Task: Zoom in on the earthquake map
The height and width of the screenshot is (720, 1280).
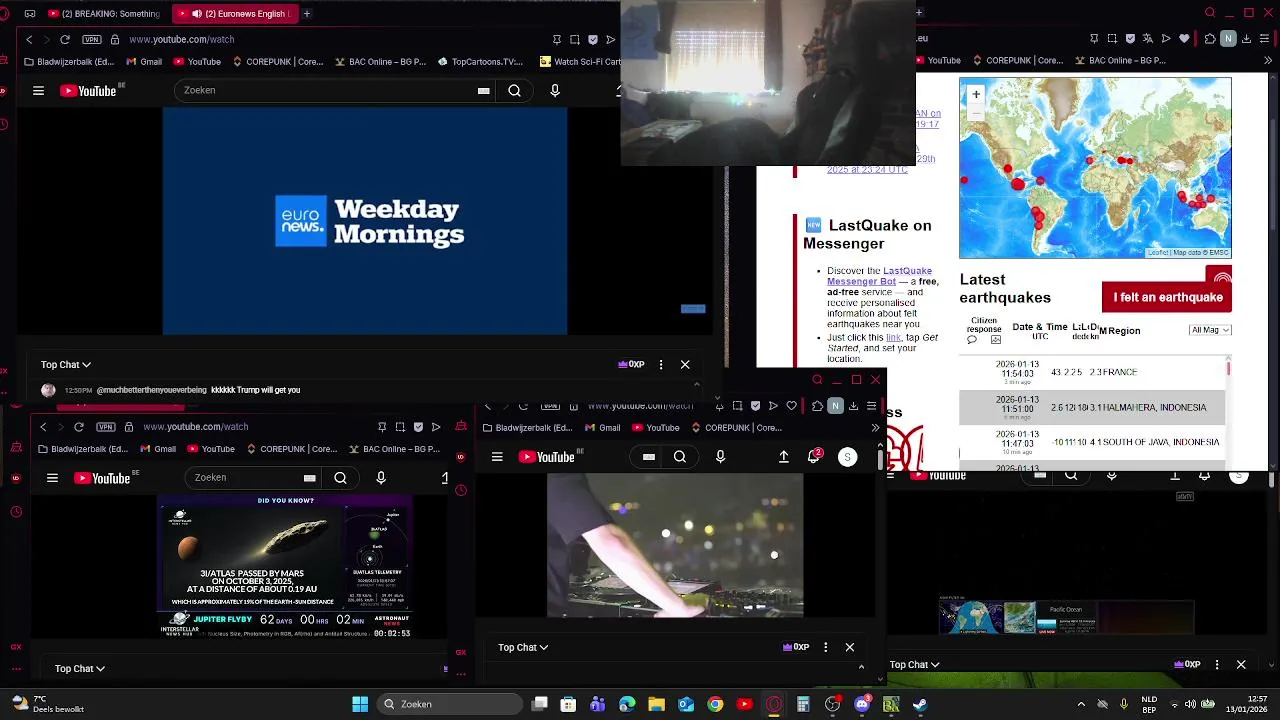Action: click(976, 94)
